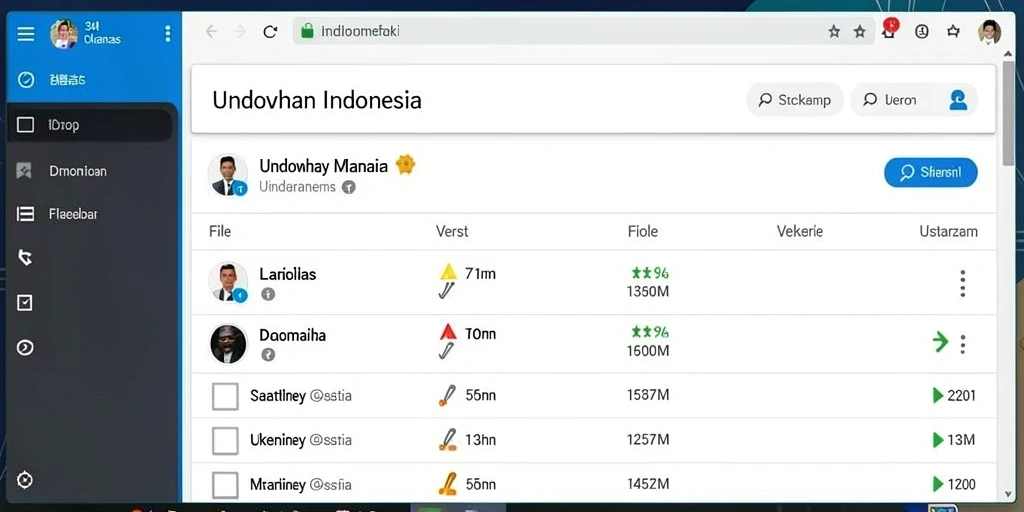The height and width of the screenshot is (512, 1024).
Task: Click the 1587M value in Saatliney row
Action: point(648,395)
